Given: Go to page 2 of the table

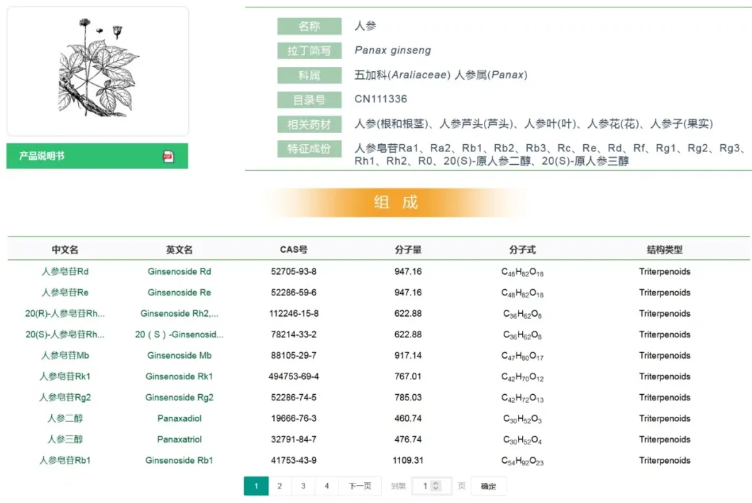Looking at the screenshot, I should (x=280, y=486).
